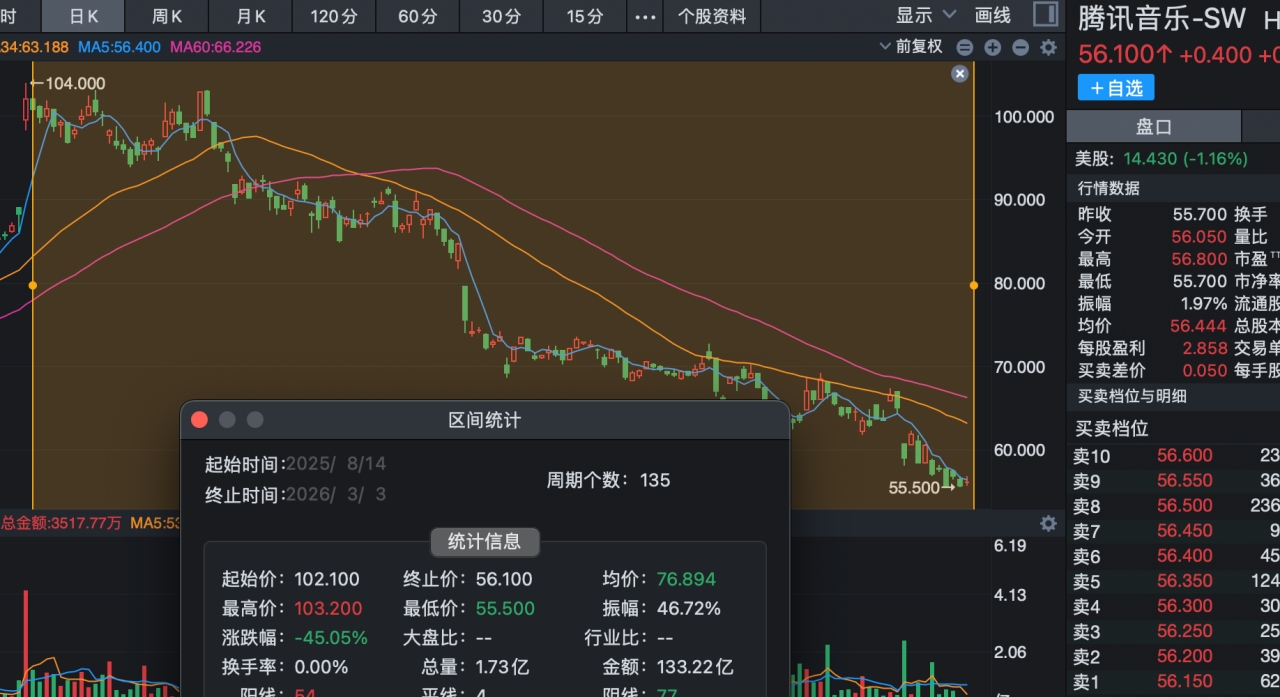The height and width of the screenshot is (697, 1280).
Task: Open volume panel settings gear
Action: [x=1048, y=523]
